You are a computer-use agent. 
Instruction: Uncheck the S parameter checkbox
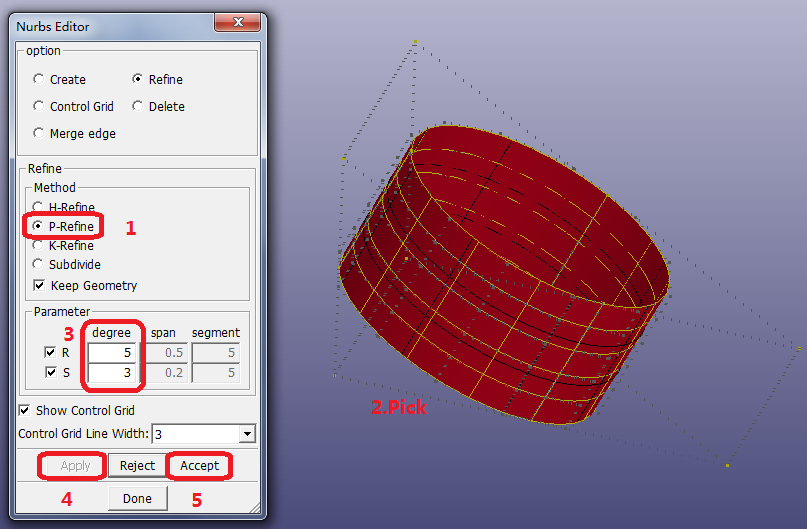click(51, 374)
